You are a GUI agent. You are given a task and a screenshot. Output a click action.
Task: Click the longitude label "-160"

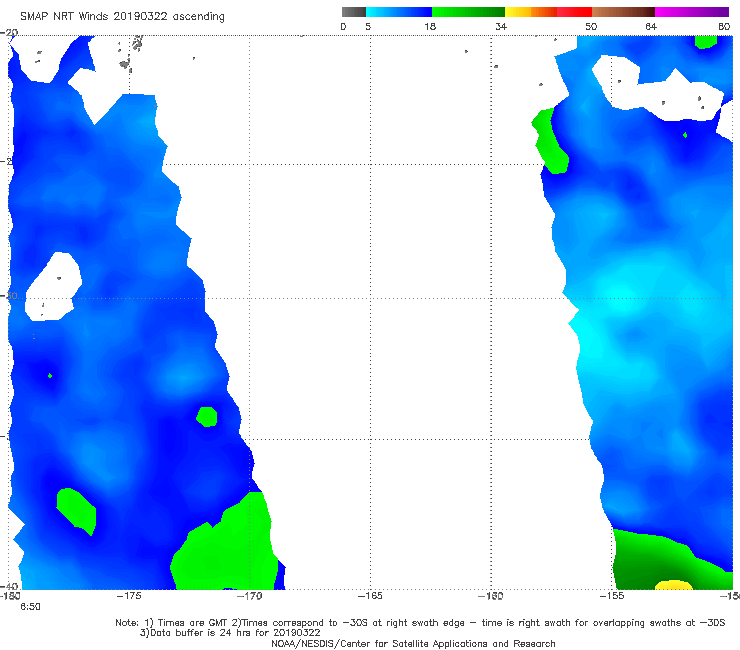point(491,596)
